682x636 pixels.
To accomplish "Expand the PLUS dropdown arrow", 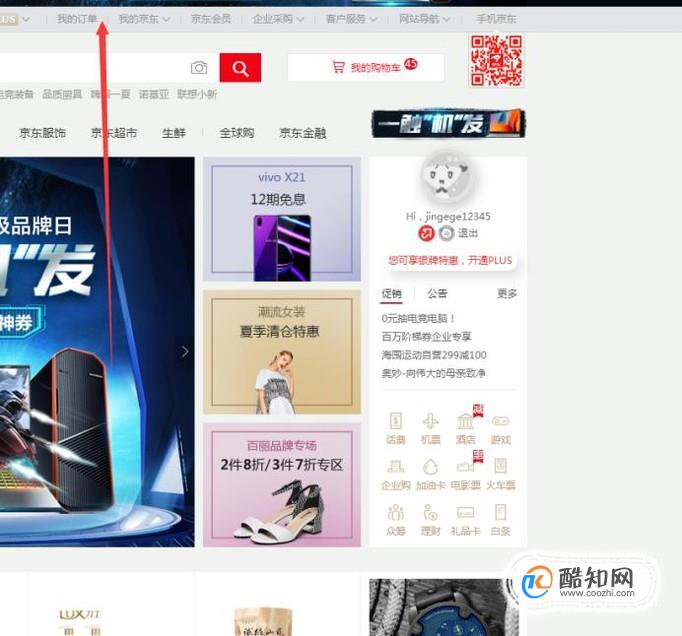I will [x=26, y=20].
